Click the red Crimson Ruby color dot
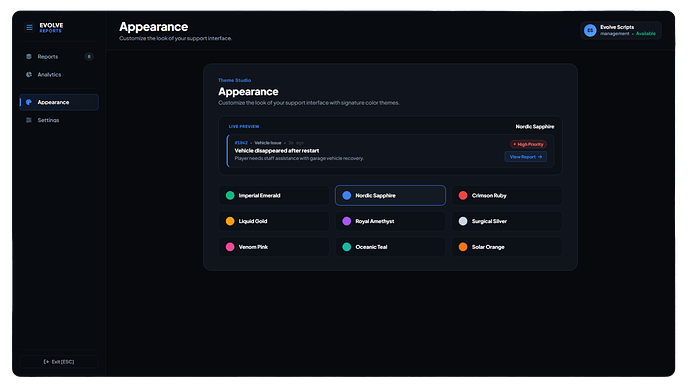Image resolution: width=690 pixels, height=388 pixels. (463, 195)
